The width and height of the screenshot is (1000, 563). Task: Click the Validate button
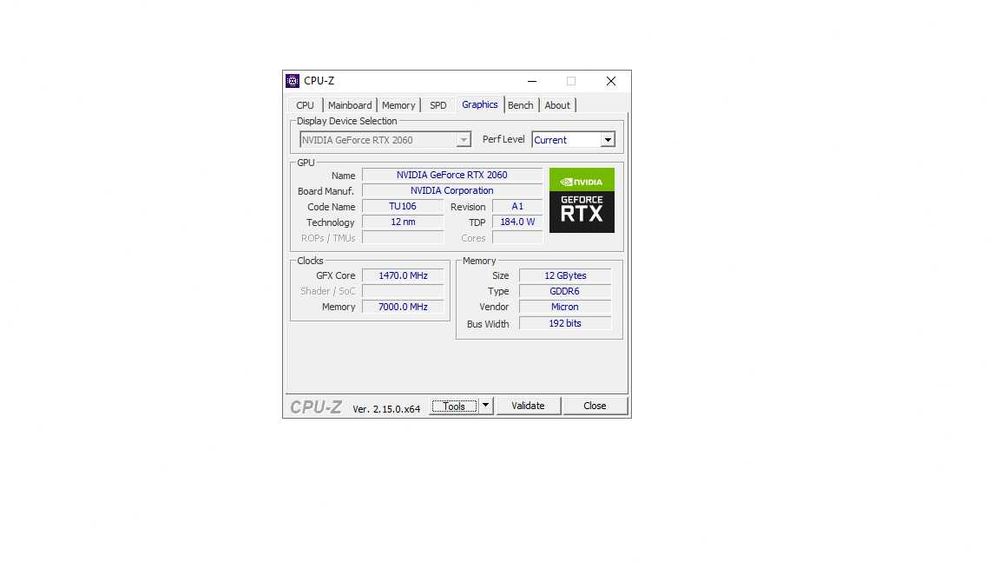[528, 406]
